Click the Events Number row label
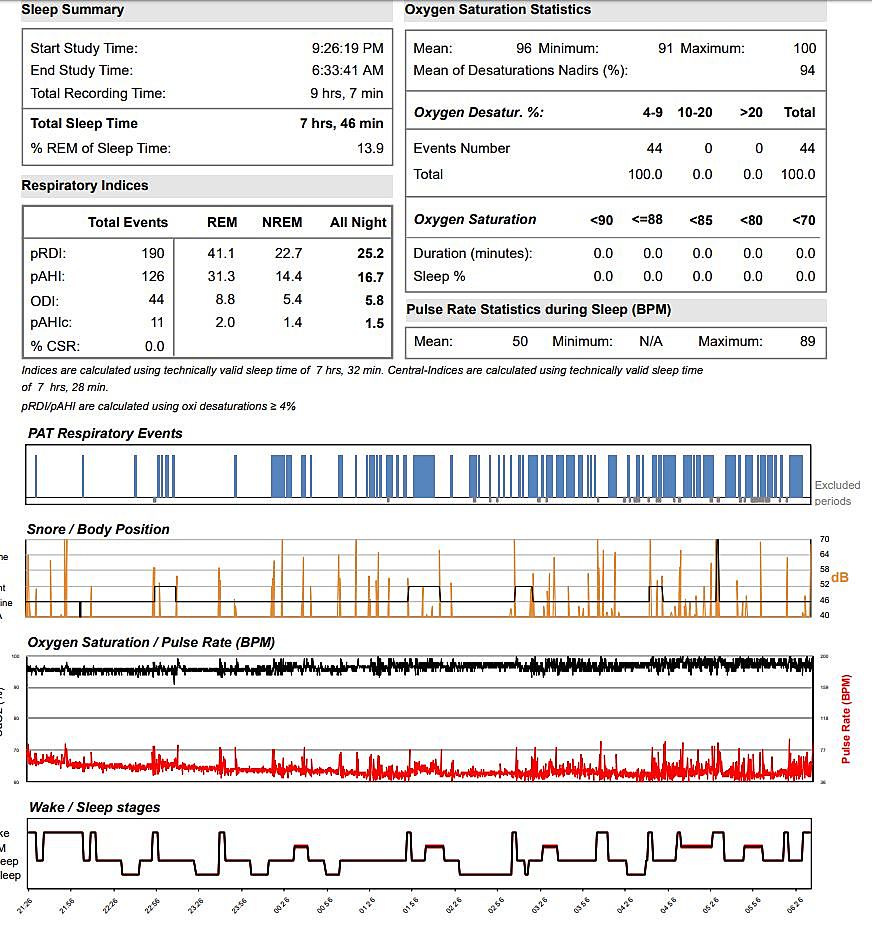The height and width of the screenshot is (930, 872). coord(462,148)
